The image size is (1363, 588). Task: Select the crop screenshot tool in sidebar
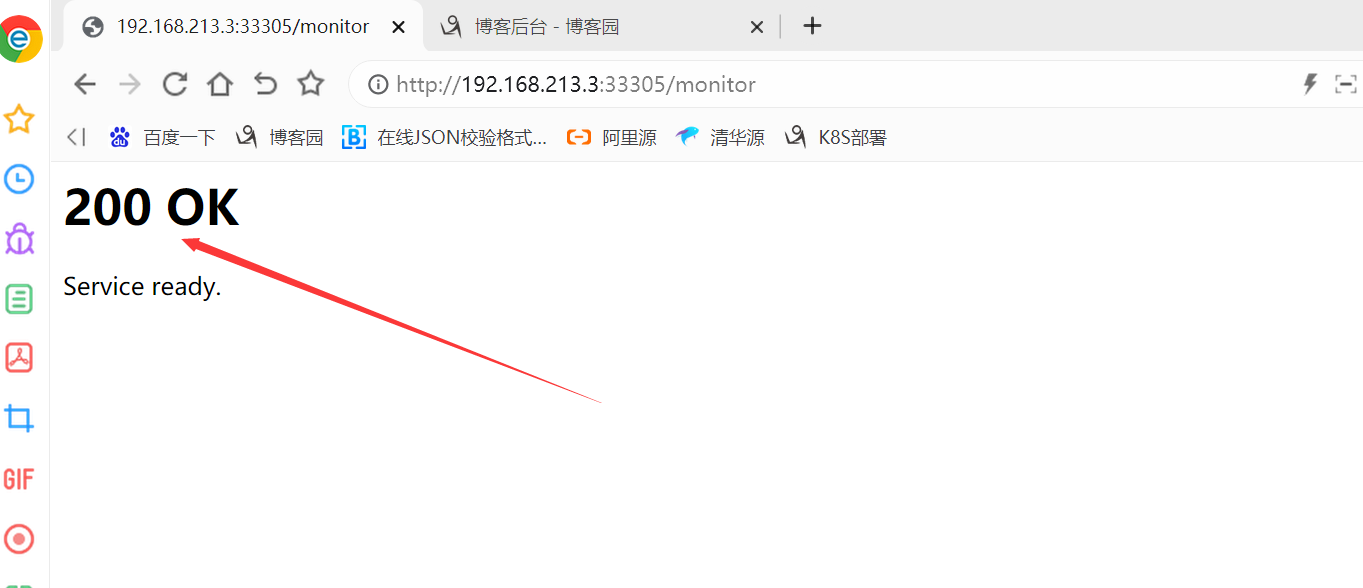19,418
